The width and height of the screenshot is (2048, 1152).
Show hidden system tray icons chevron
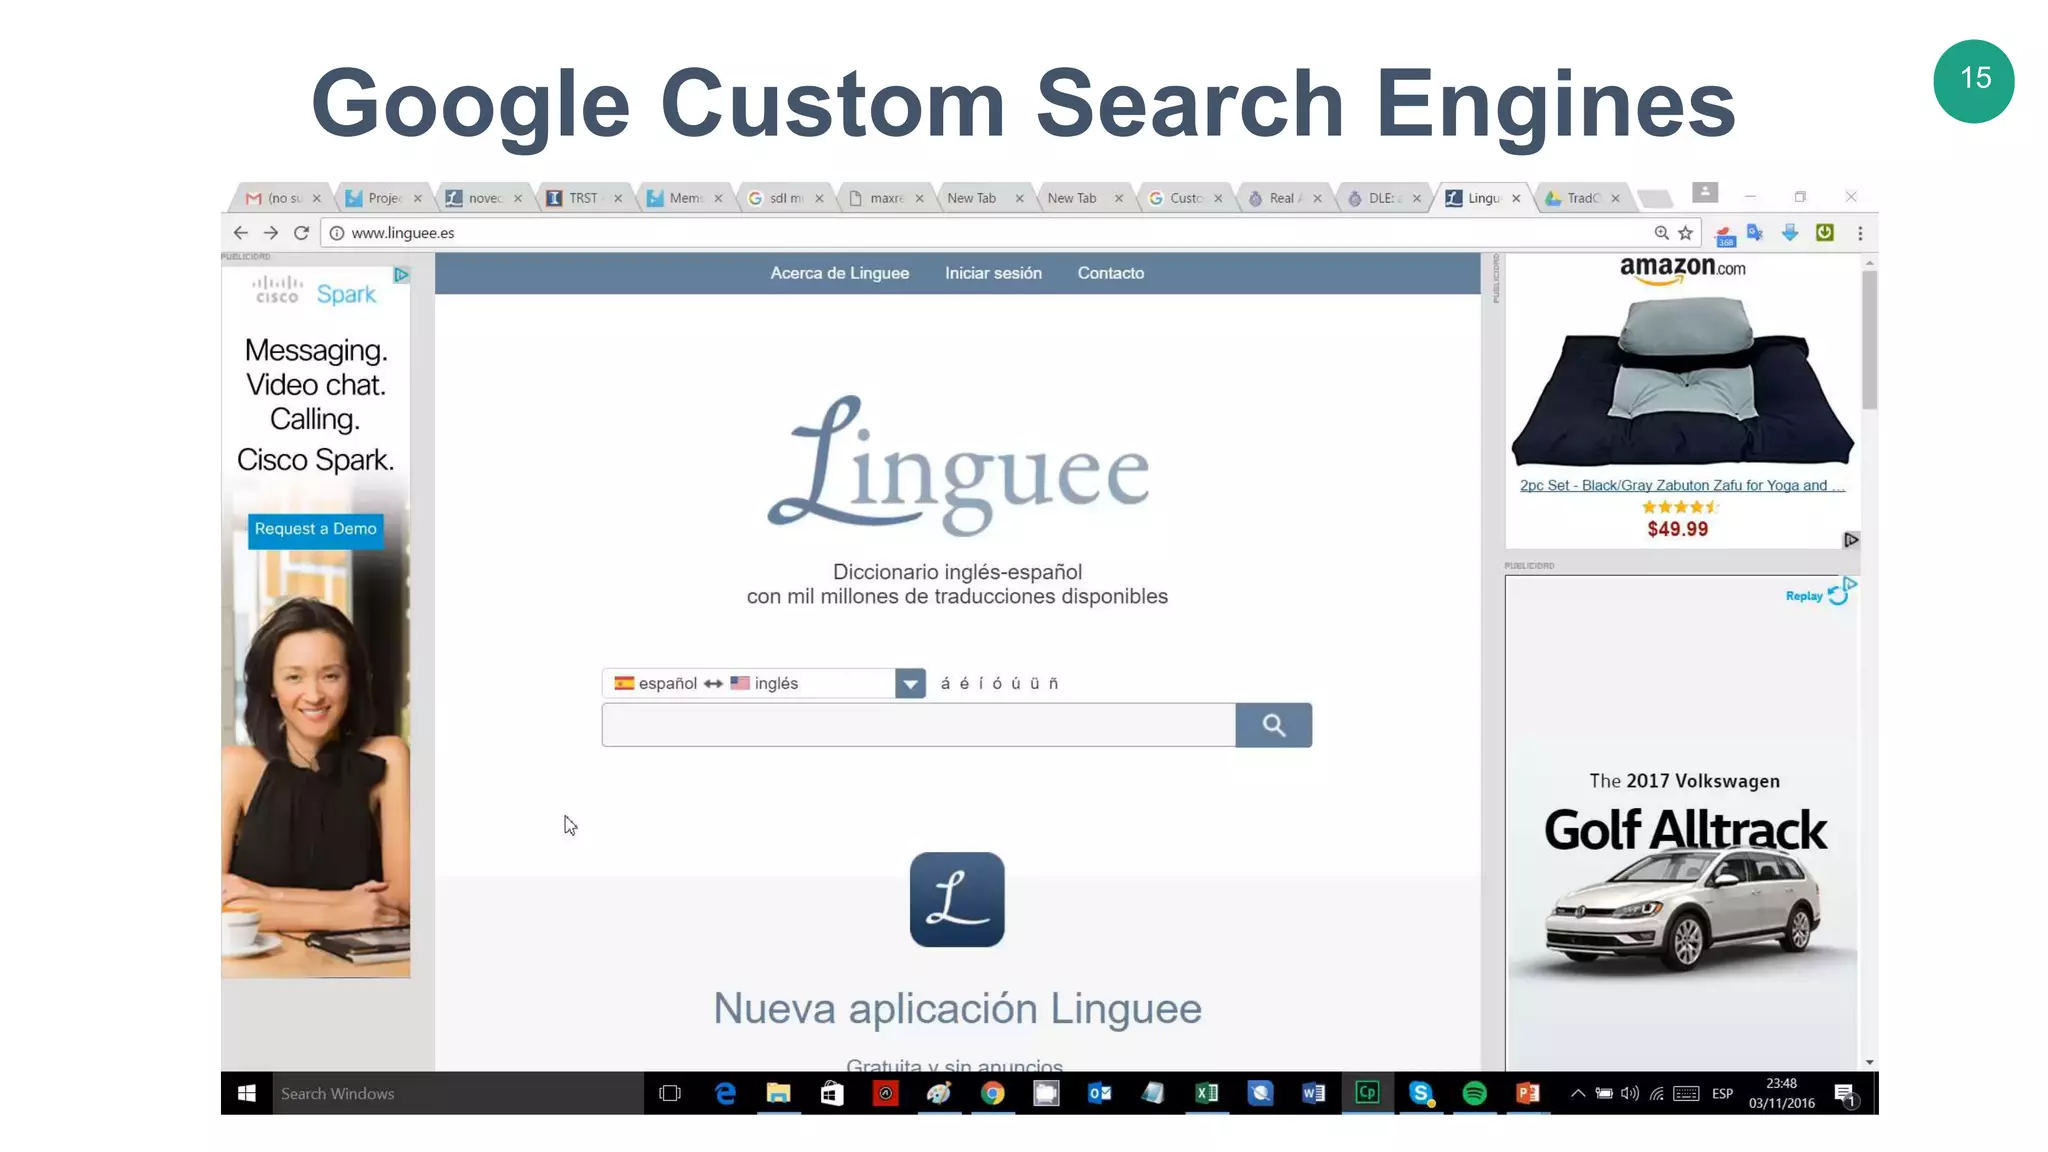pyautogui.click(x=1577, y=1093)
